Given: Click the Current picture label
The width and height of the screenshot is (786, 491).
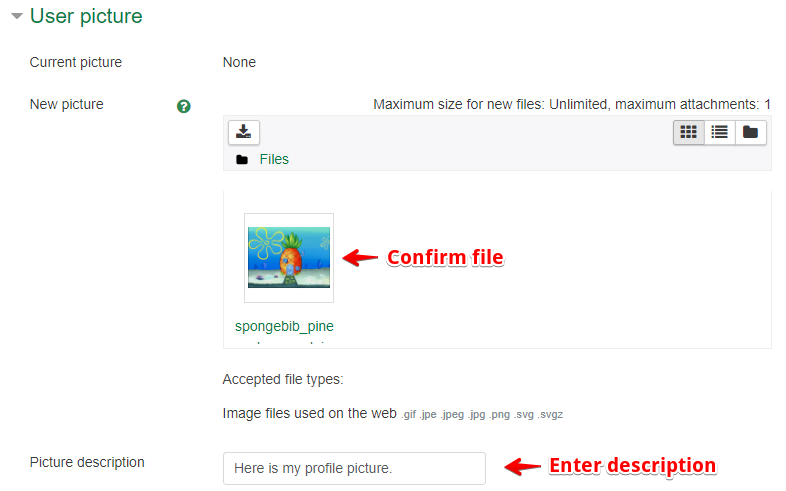Looking at the screenshot, I should pyautogui.click(x=76, y=62).
